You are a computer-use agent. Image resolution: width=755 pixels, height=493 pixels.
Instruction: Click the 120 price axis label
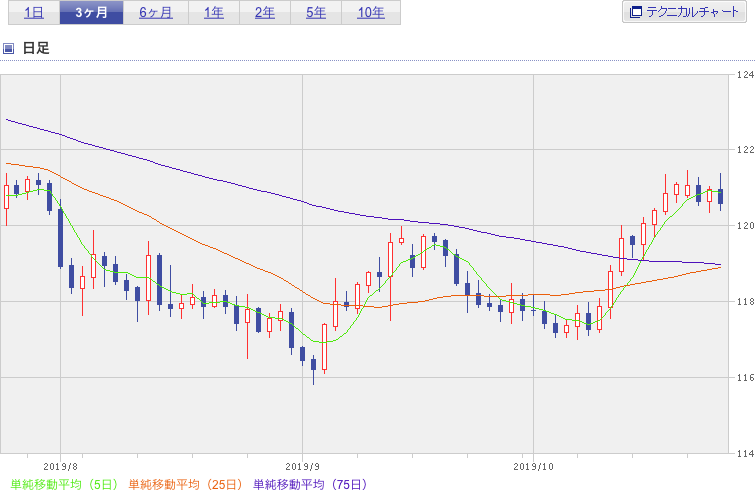[745, 225]
